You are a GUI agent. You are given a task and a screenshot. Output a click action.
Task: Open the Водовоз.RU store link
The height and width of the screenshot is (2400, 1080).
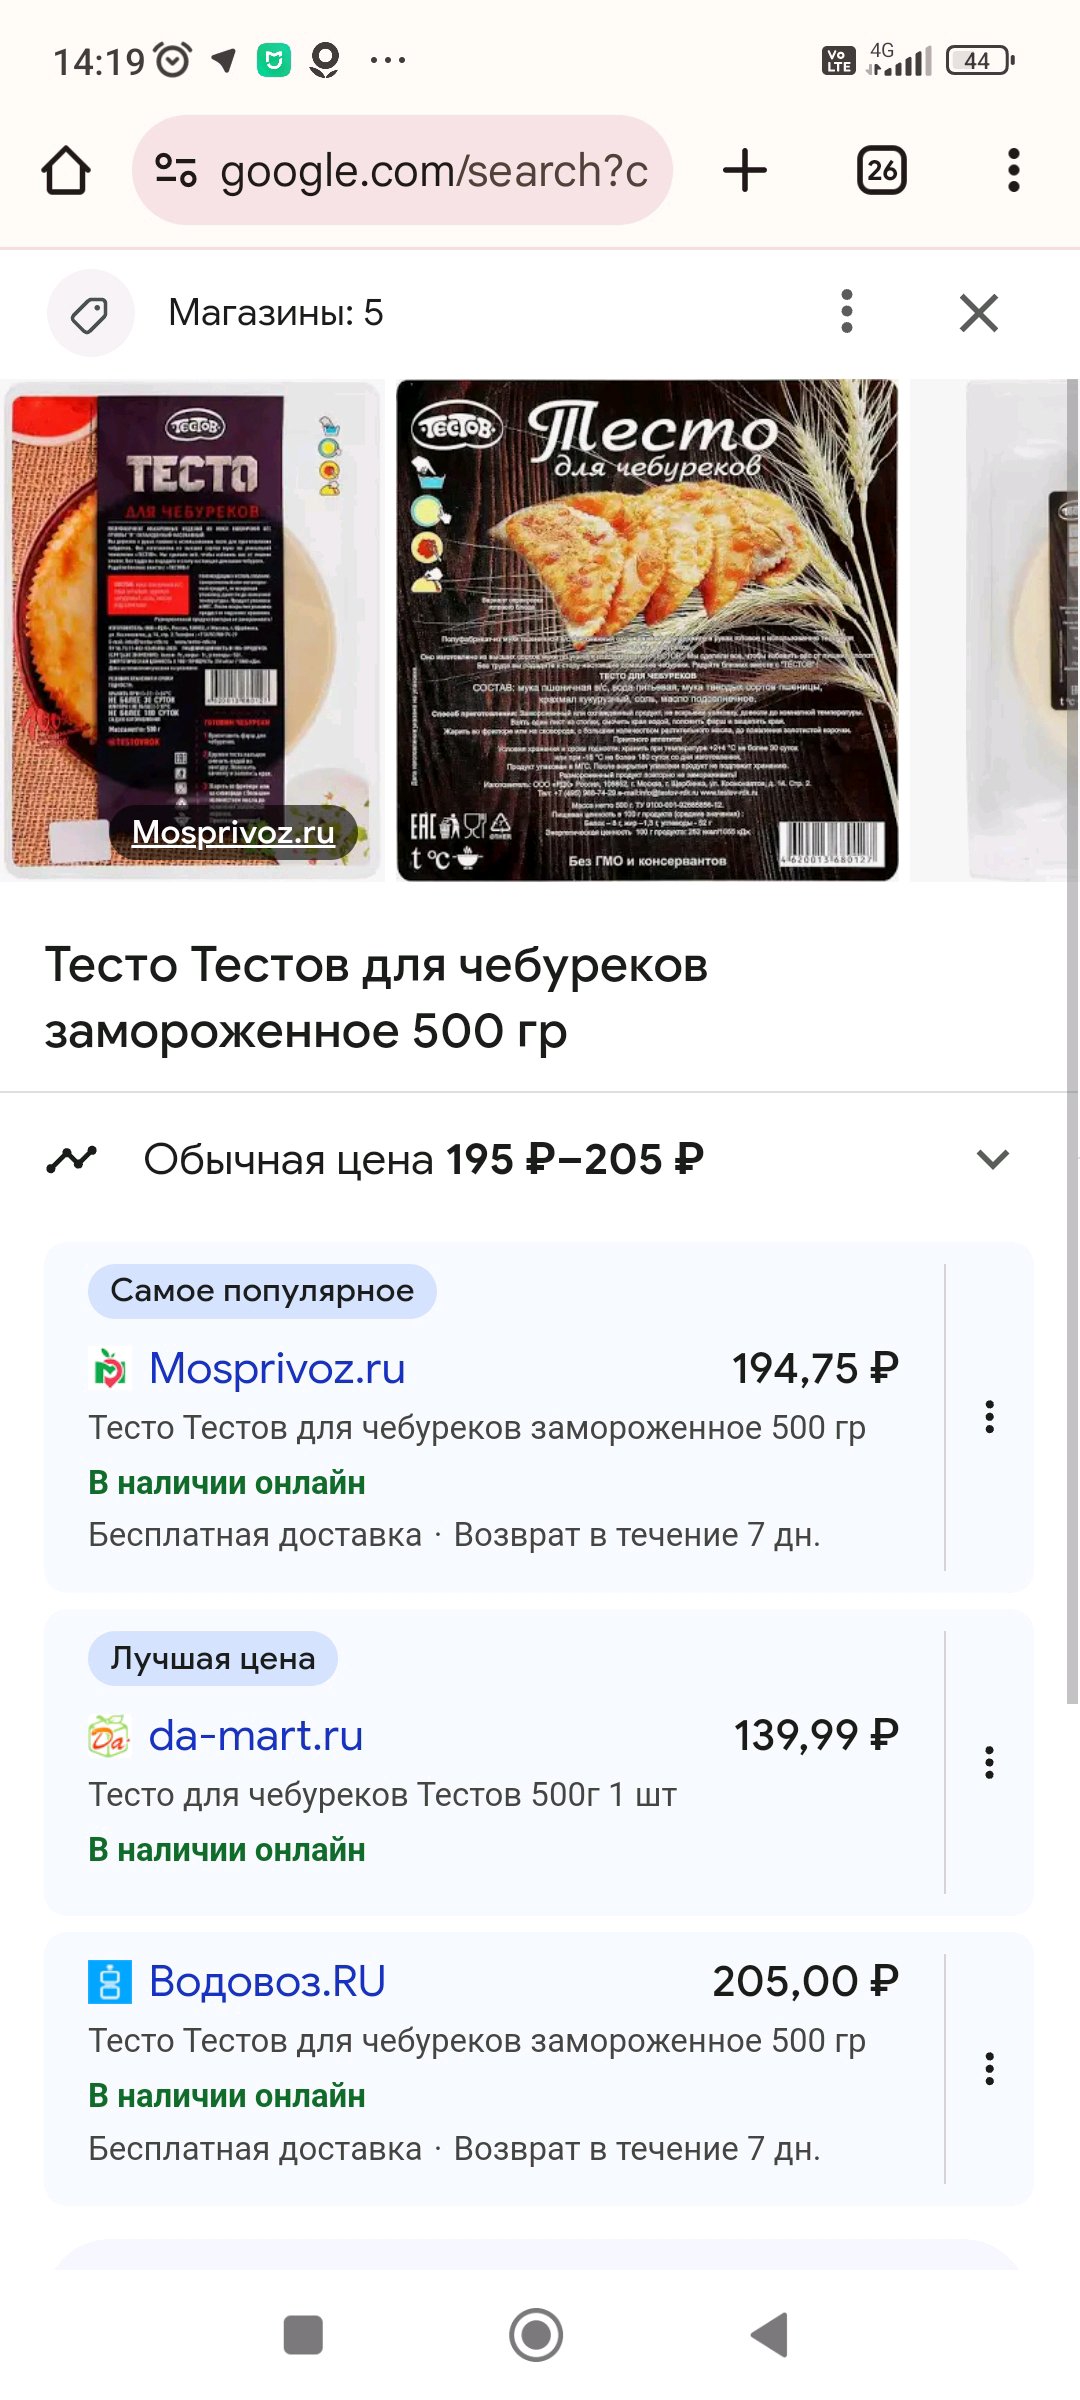click(267, 1981)
